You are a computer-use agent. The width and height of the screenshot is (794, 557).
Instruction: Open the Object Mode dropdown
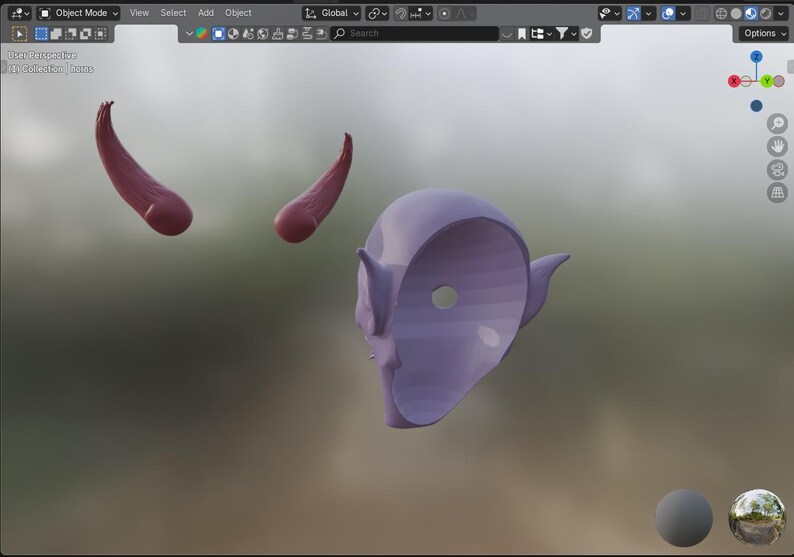click(79, 13)
